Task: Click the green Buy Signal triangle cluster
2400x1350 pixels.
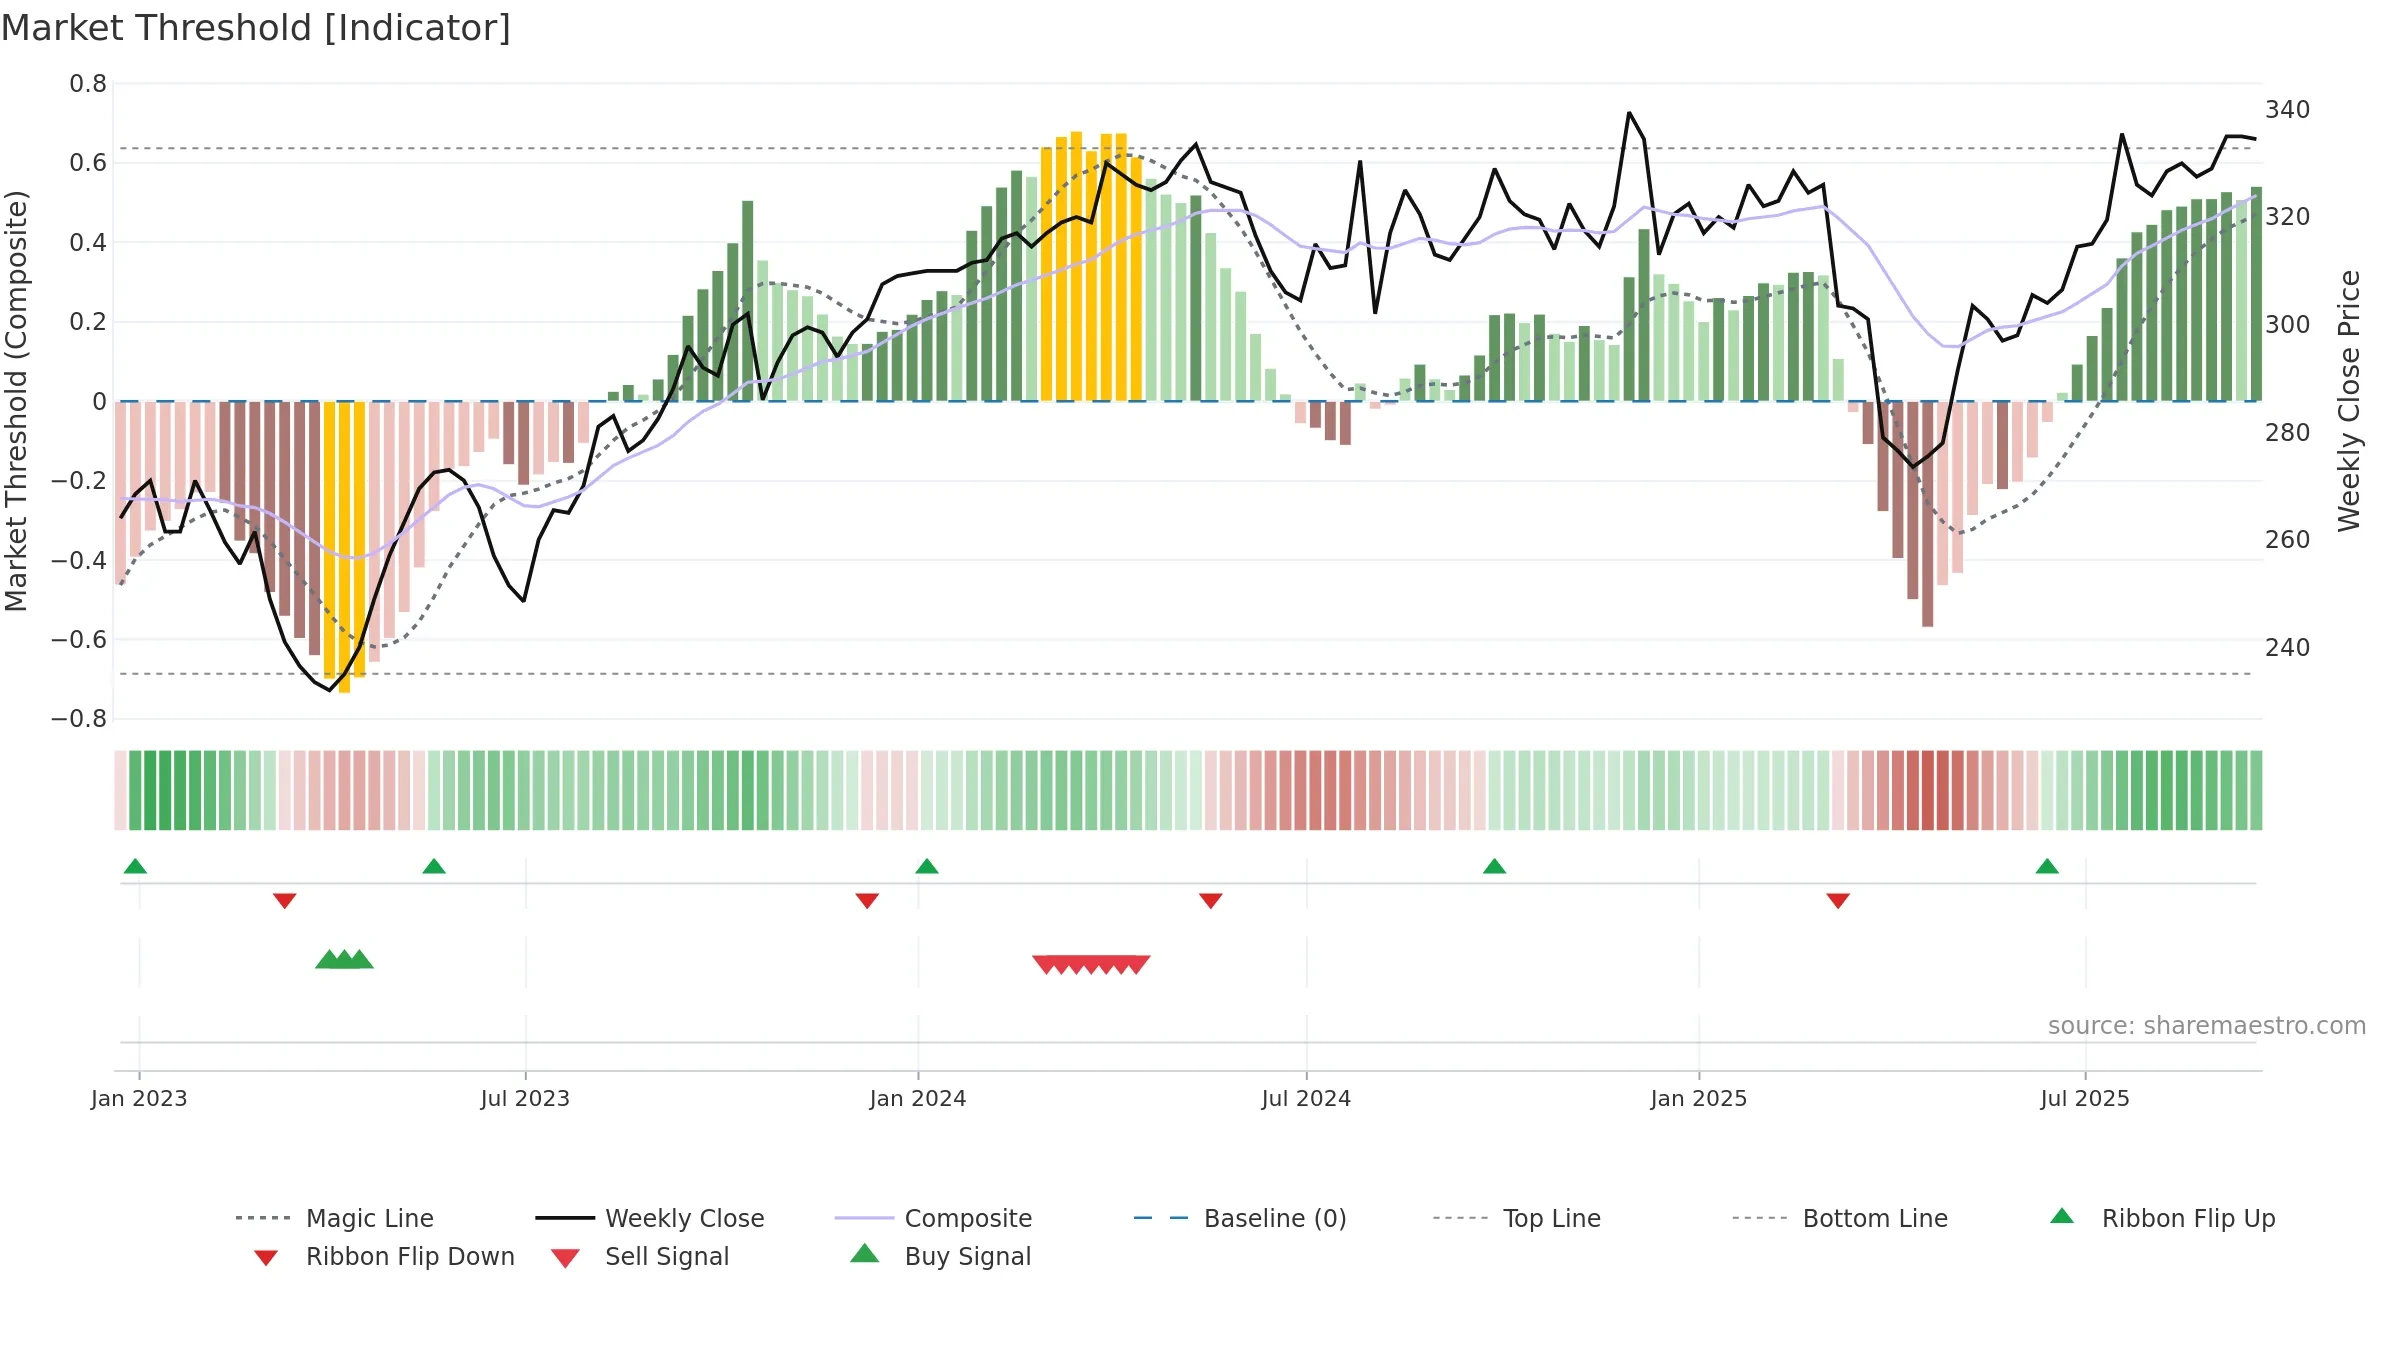Action: [344, 959]
